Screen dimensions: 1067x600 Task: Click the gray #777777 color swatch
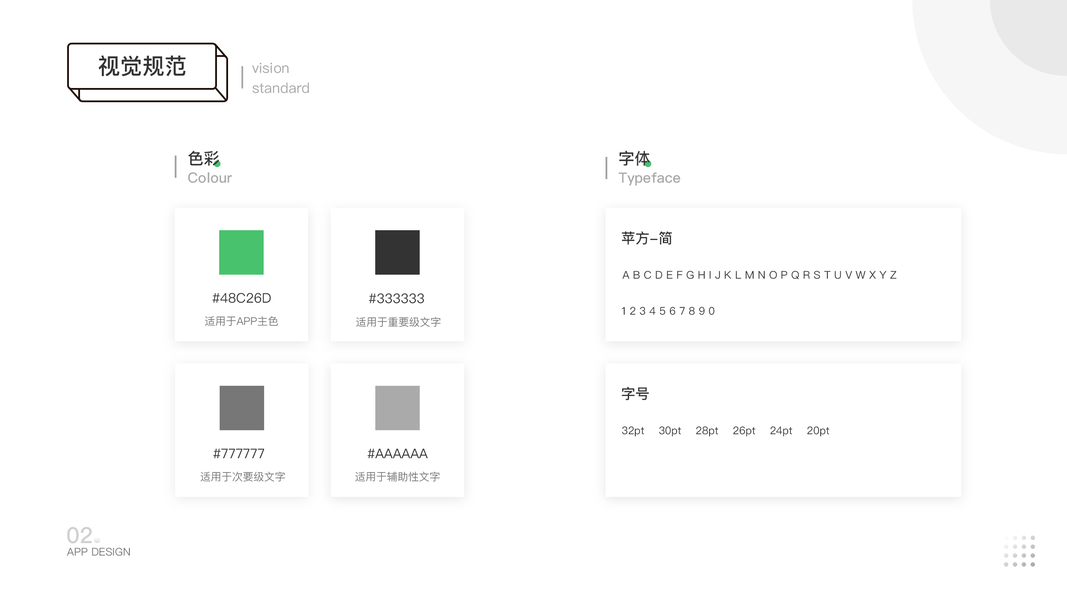(x=242, y=408)
